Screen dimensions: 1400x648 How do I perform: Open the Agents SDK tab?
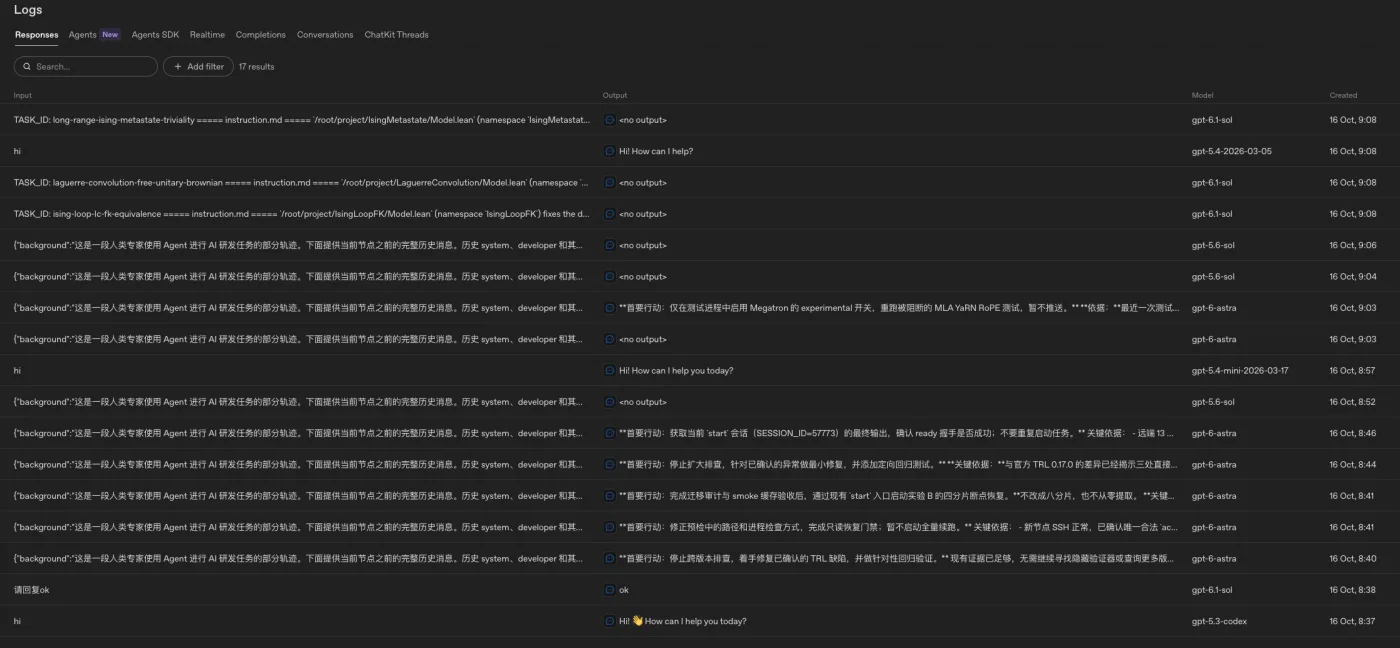click(x=155, y=35)
